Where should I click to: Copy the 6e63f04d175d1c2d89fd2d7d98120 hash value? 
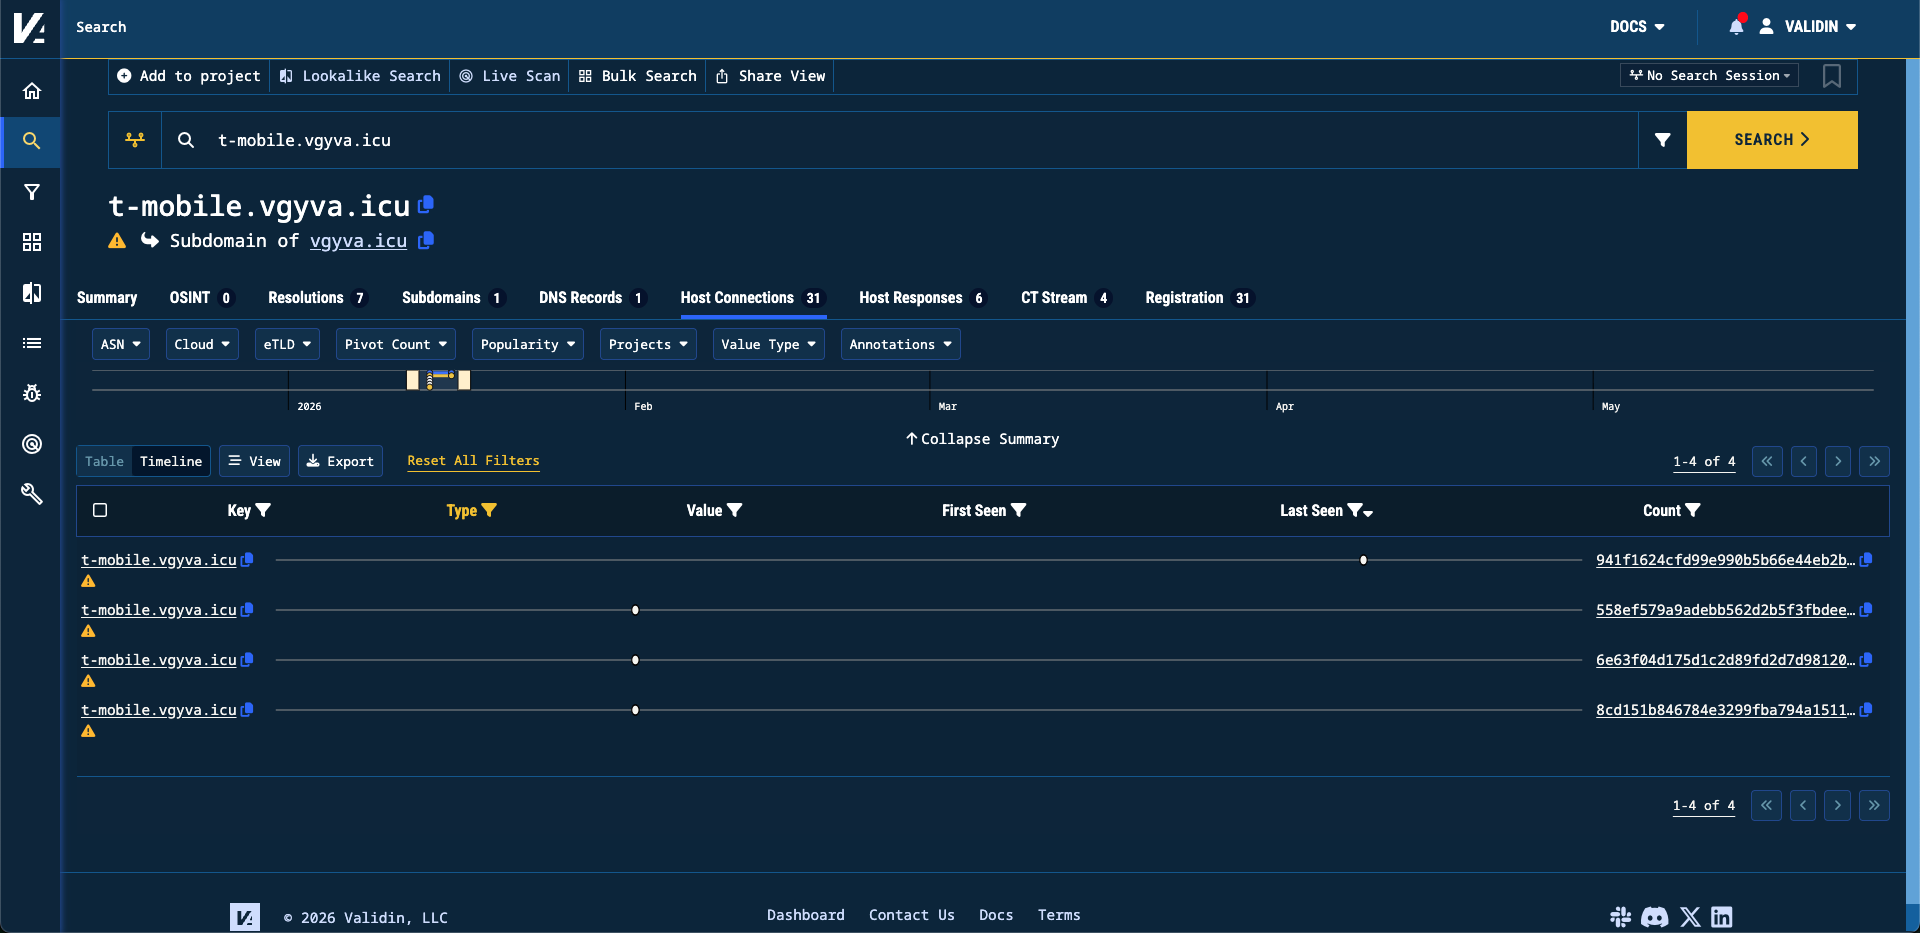1866,660
